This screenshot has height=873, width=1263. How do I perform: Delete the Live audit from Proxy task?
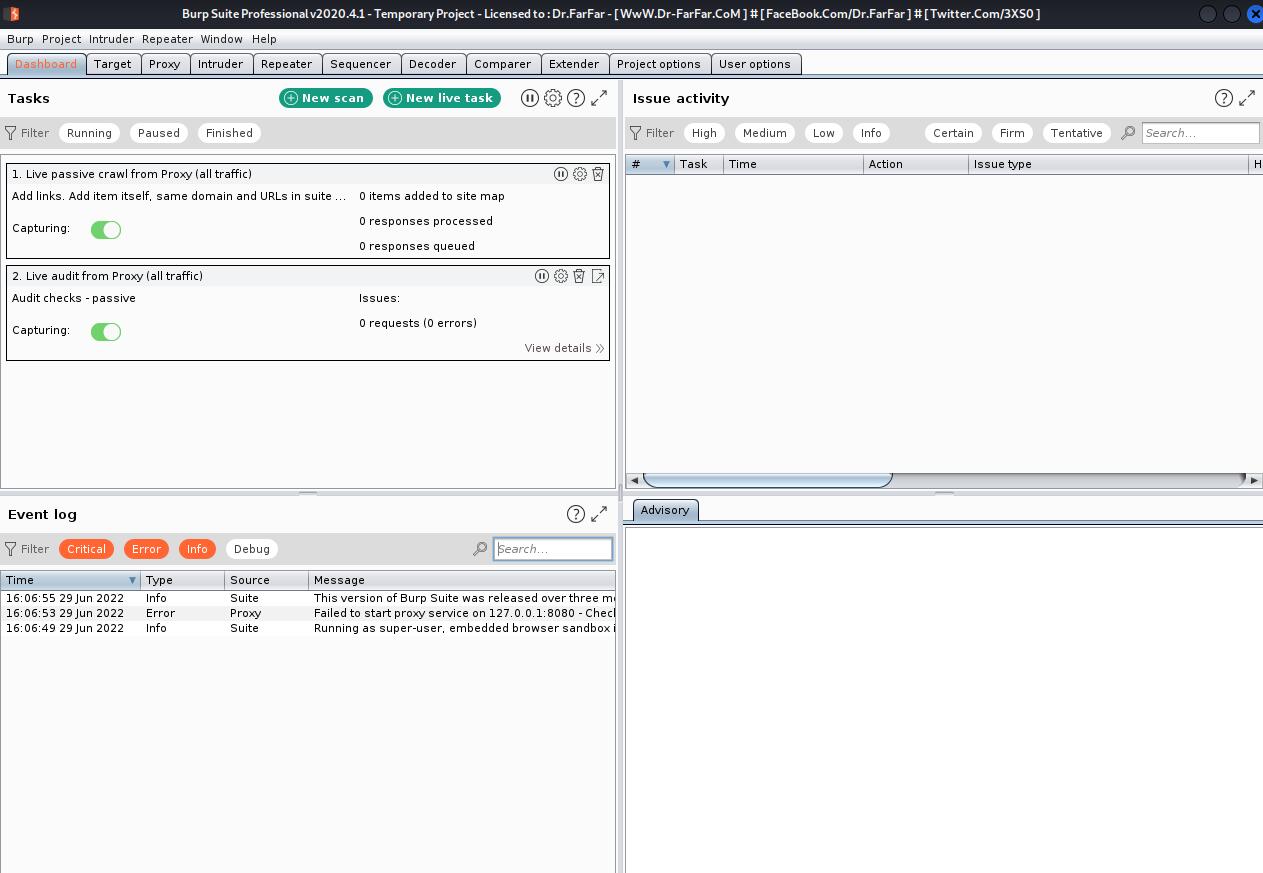[x=579, y=276]
